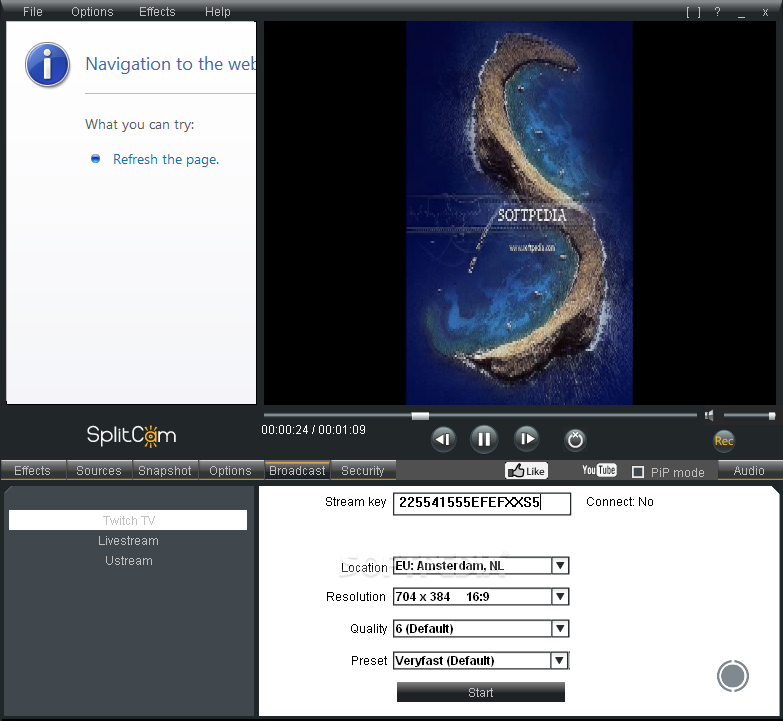Click the step backward playback button
Image resolution: width=783 pixels, height=721 pixels.
point(443,439)
